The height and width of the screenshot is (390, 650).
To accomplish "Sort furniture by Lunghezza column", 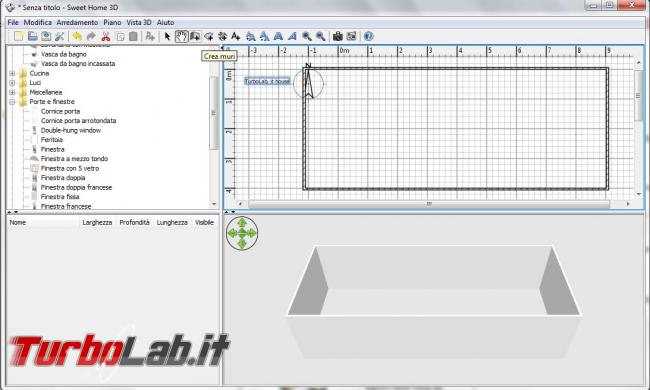I will 172,223.
